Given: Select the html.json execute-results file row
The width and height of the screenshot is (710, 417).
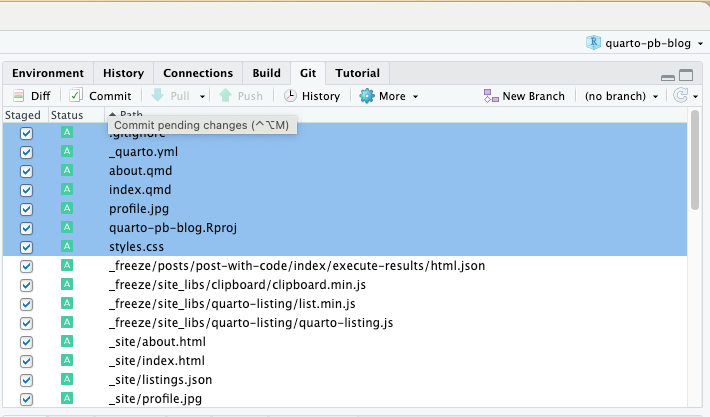Looking at the screenshot, I should click(x=345, y=266).
